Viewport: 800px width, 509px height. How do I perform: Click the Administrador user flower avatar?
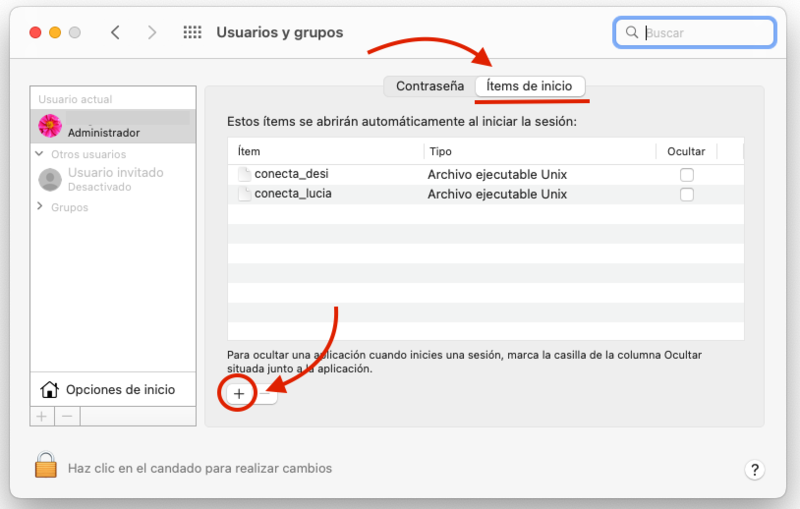(50, 125)
